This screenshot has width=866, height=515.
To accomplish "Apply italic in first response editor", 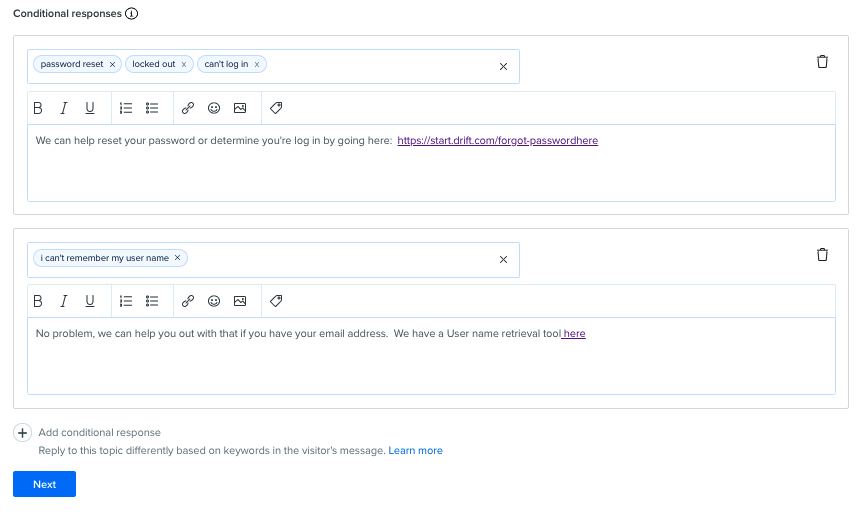I will point(64,108).
